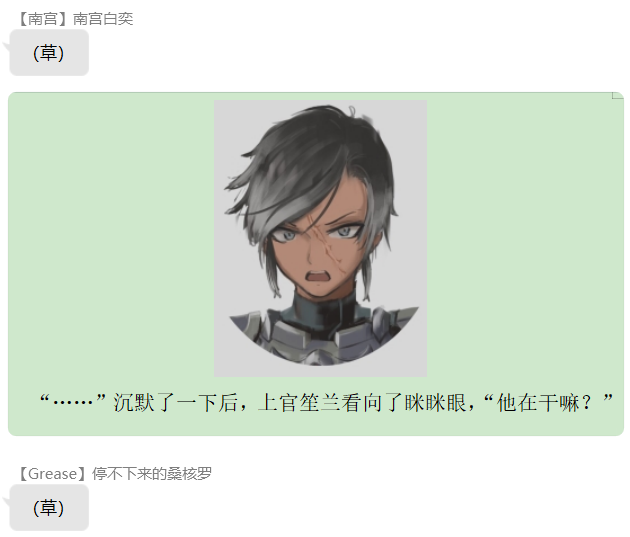Screen dimensions: 630x537
Task: Click the character's open mouth in portrait
Action: click(x=317, y=277)
